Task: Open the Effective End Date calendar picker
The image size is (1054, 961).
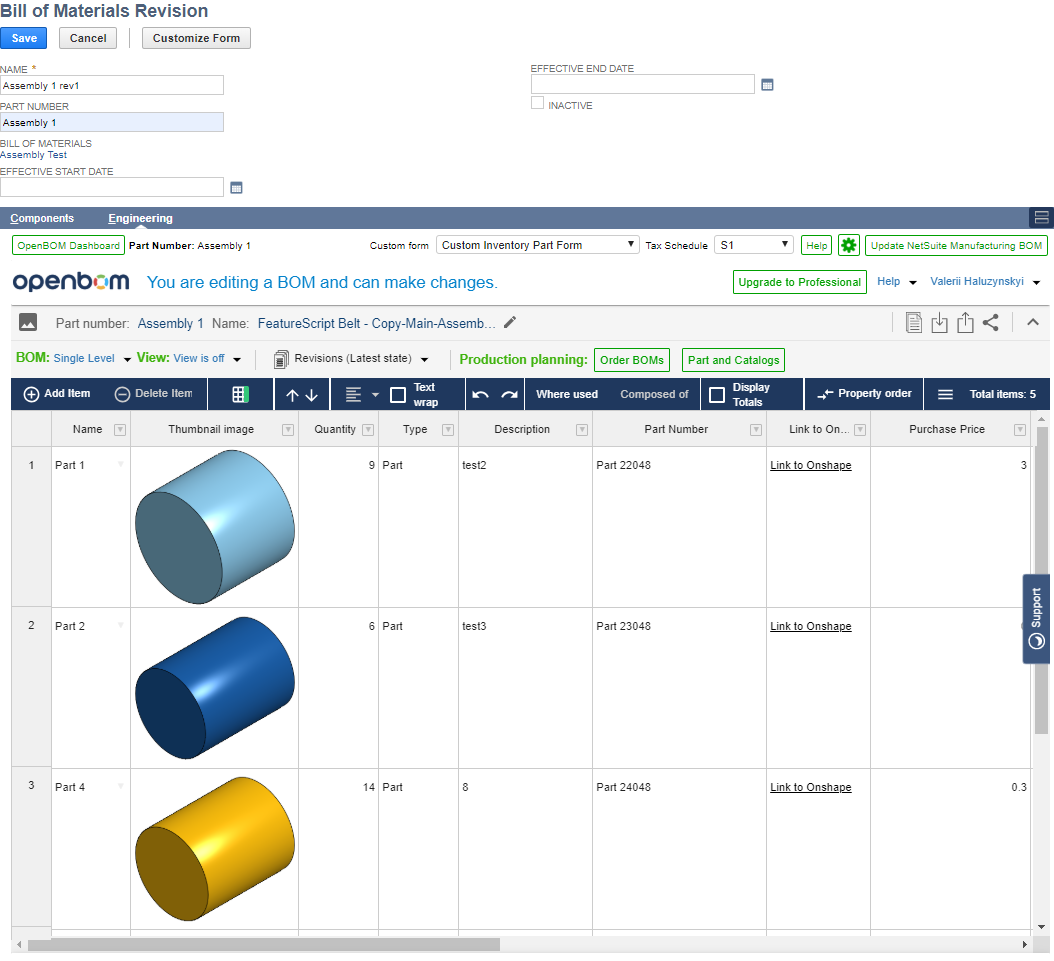Action: [x=767, y=85]
